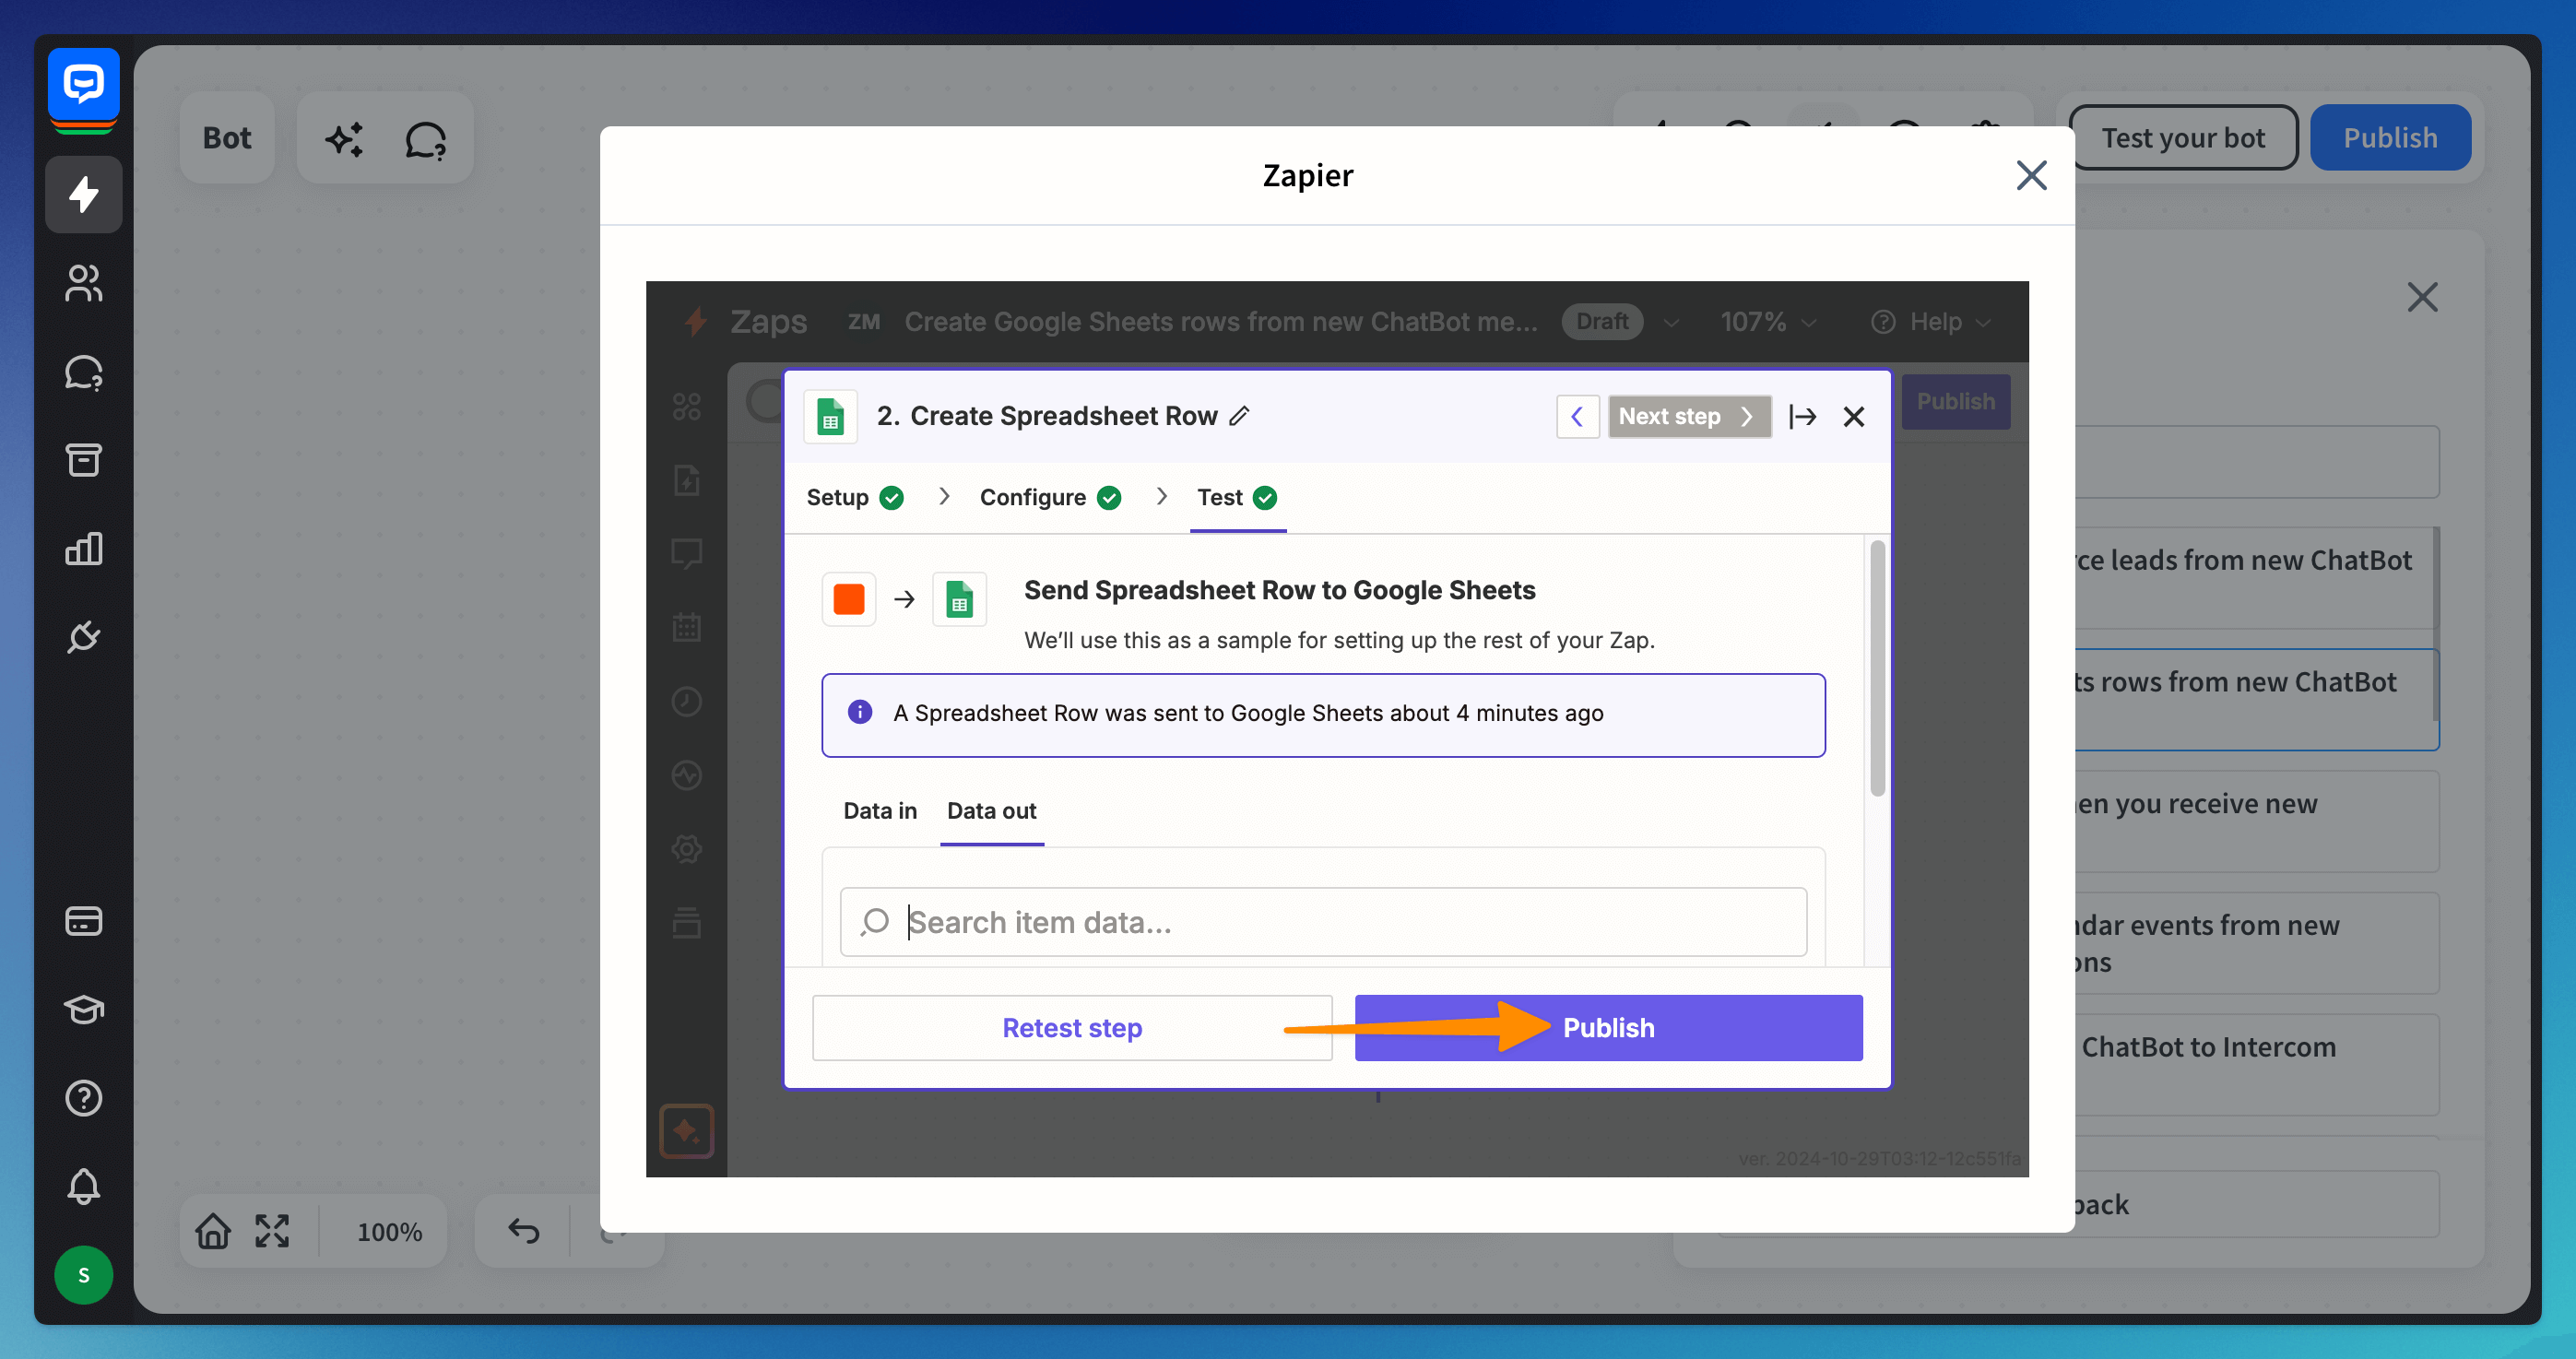Click the AI sparkle icon in top toolbar
Image resolution: width=2576 pixels, height=1359 pixels.
pyautogui.click(x=345, y=138)
